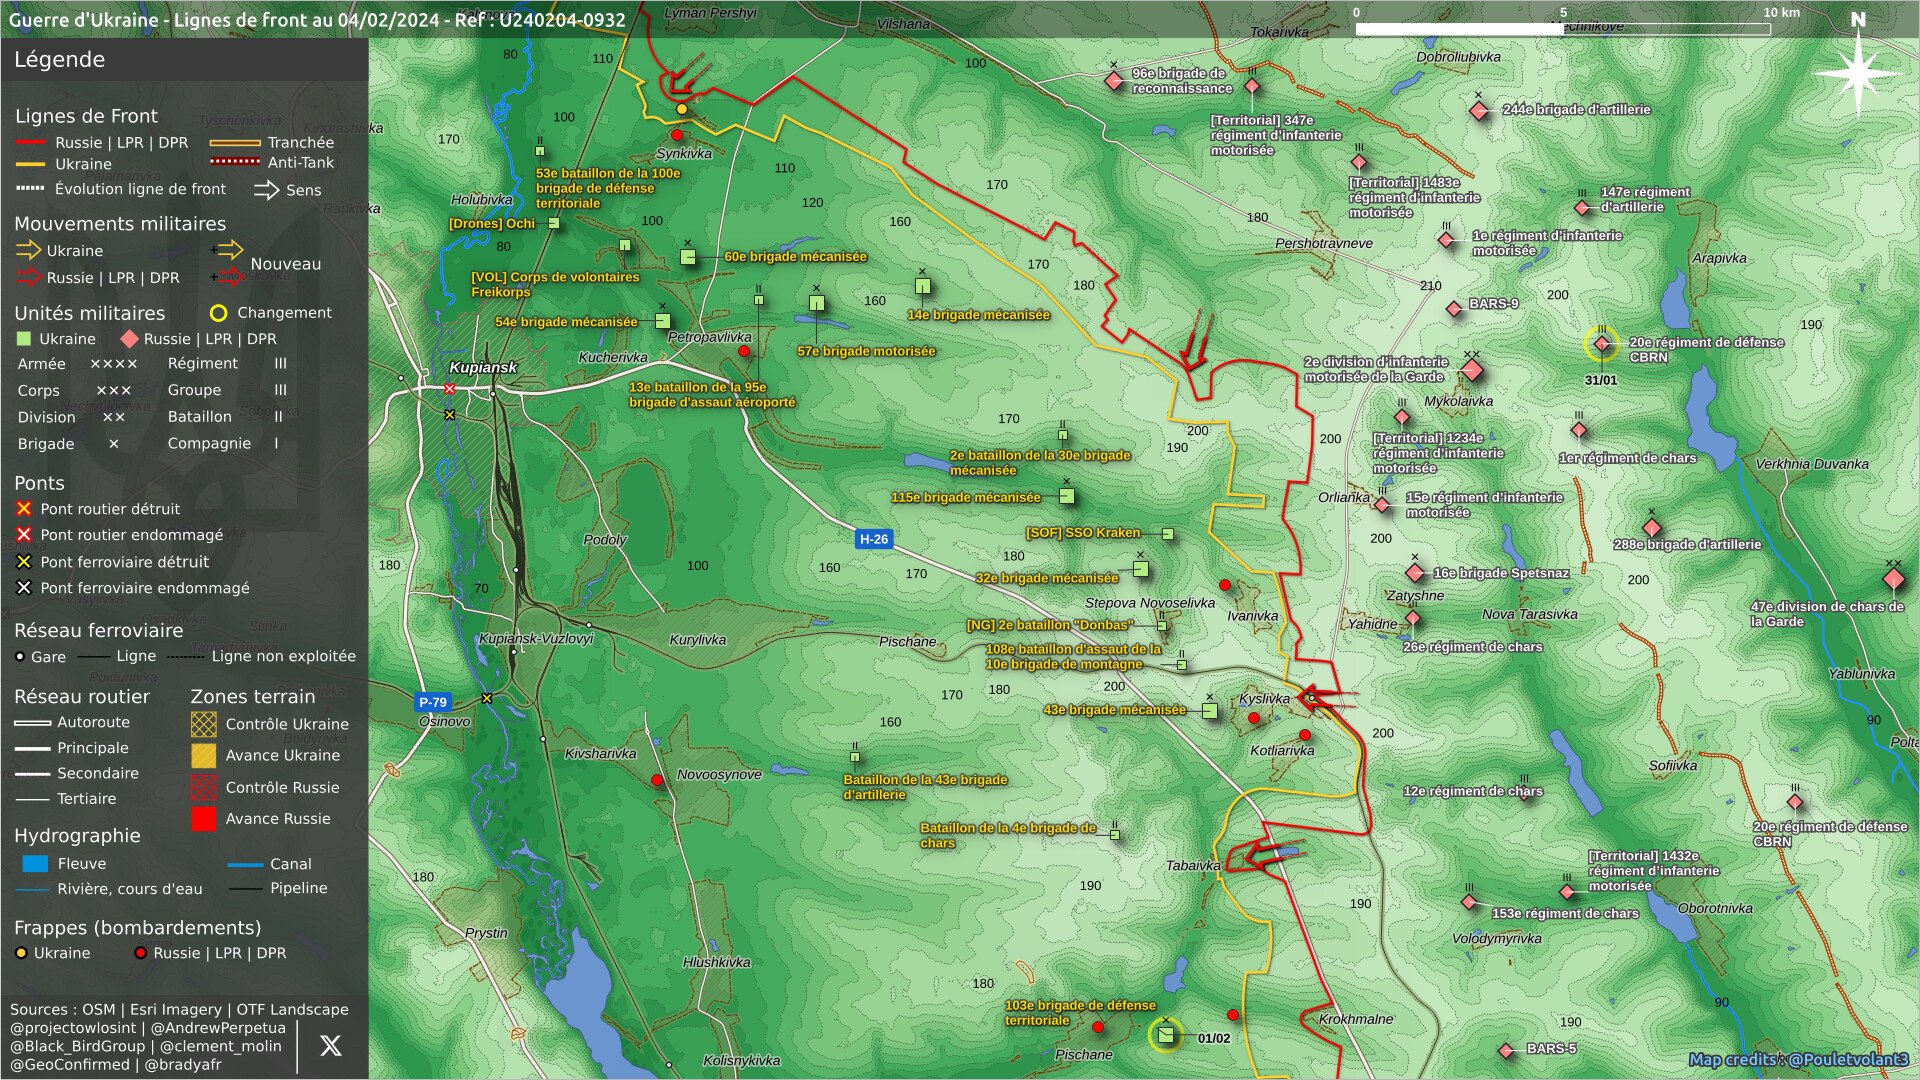Click the 96e brigade de reconnaissance diamond marker

pyautogui.click(x=1114, y=81)
